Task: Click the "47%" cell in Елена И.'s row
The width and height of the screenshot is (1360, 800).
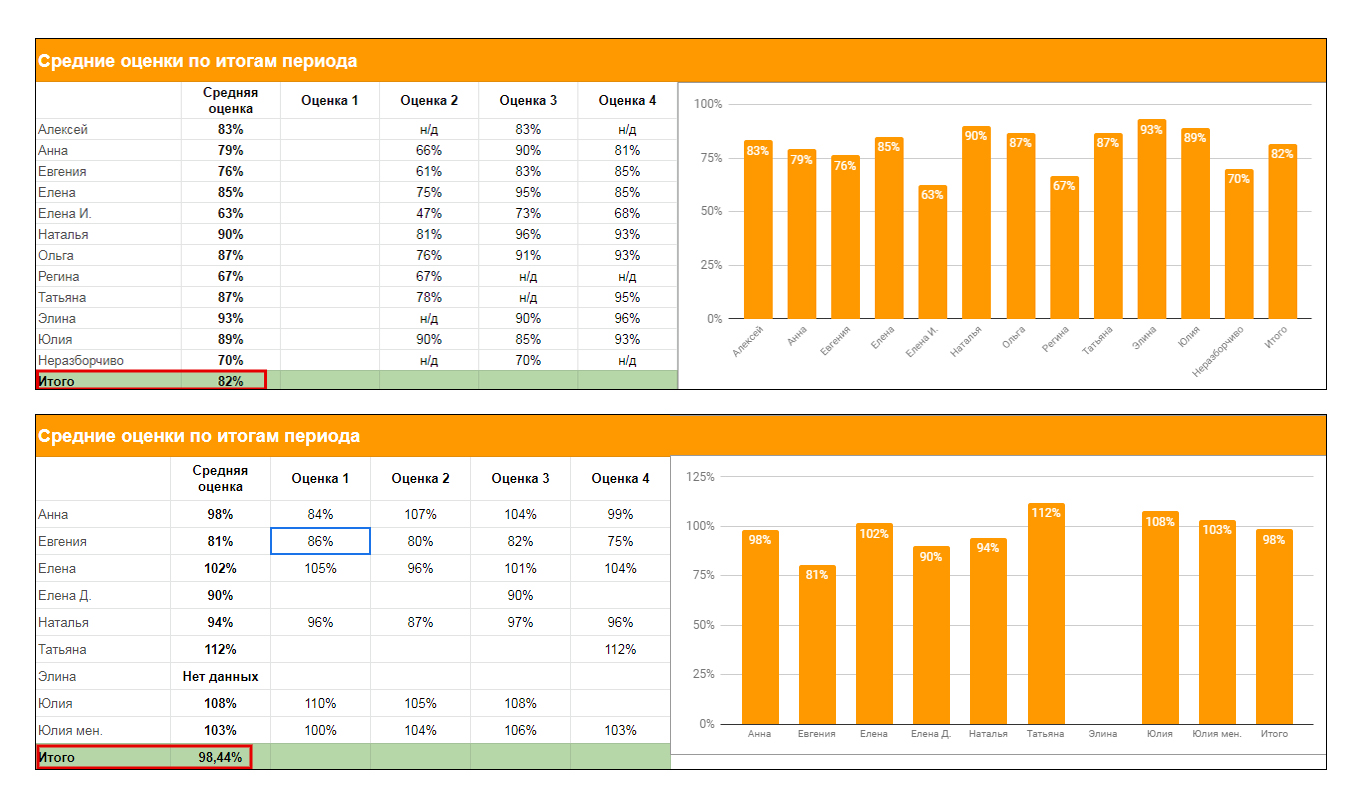Action: [x=429, y=213]
